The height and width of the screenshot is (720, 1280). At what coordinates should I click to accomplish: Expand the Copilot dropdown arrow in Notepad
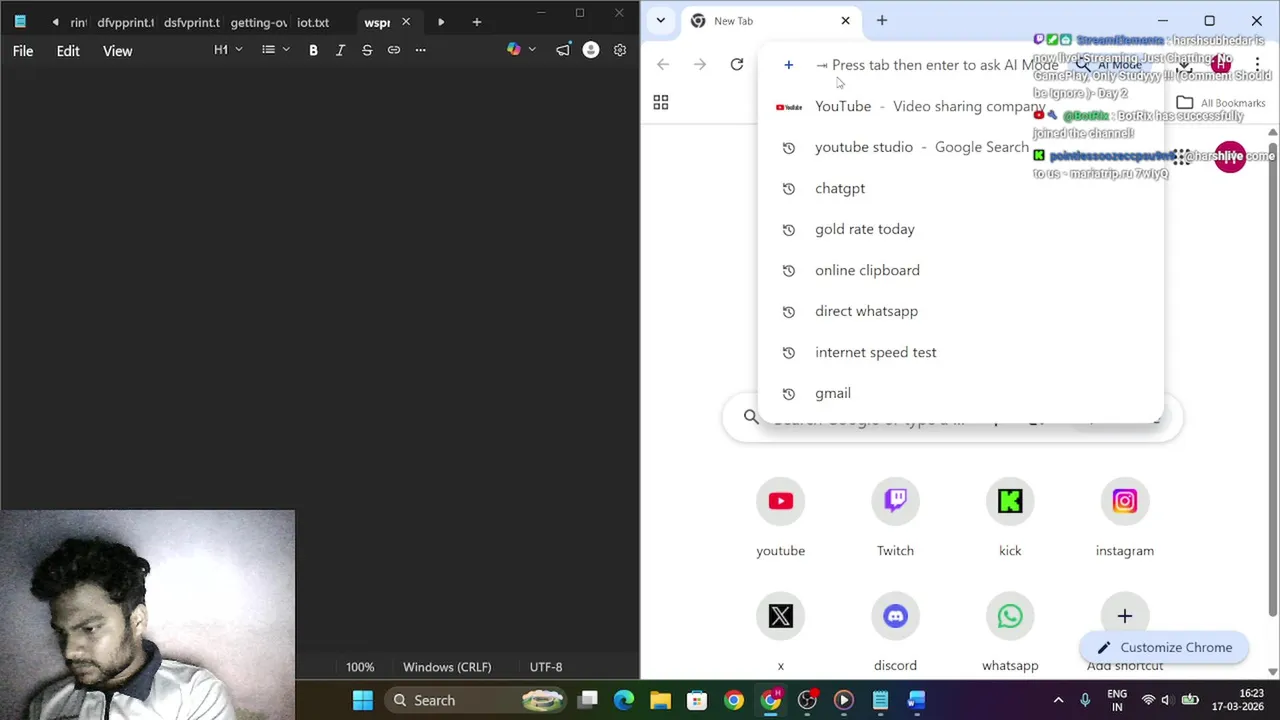click(x=532, y=50)
